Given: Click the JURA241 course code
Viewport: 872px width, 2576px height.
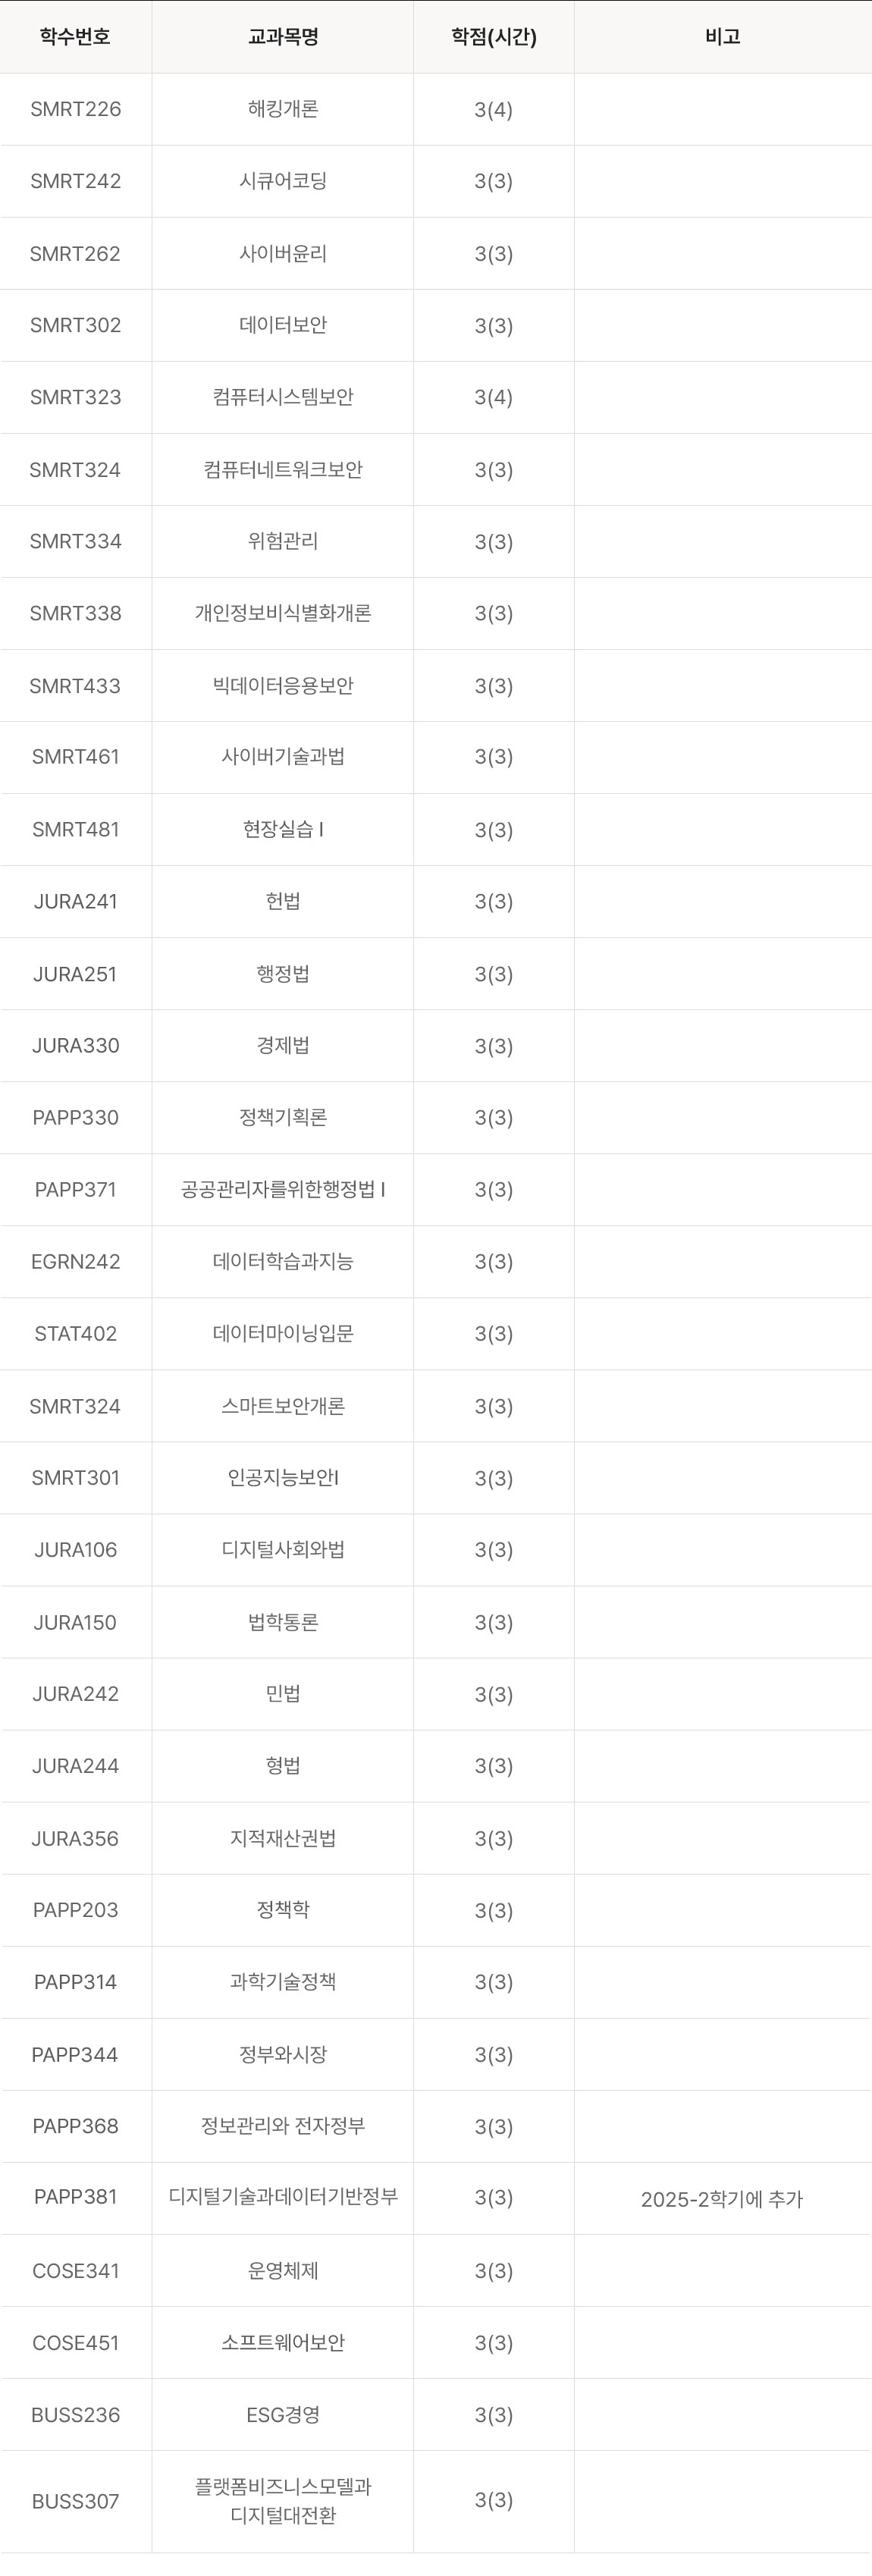Looking at the screenshot, I should click(x=75, y=901).
